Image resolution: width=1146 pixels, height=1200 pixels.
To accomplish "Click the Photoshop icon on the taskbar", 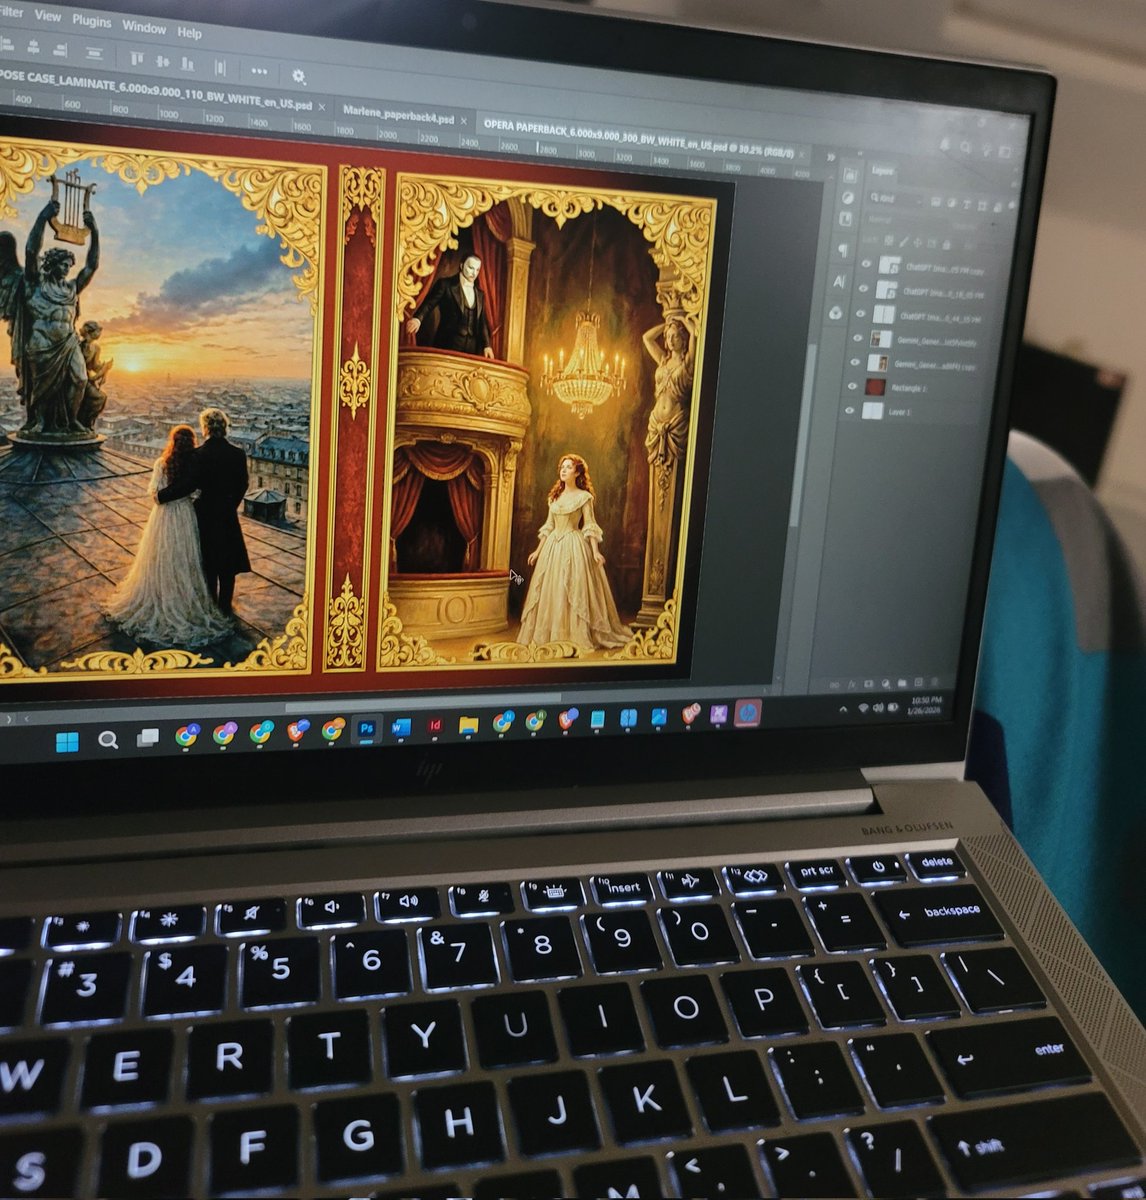I will (367, 727).
